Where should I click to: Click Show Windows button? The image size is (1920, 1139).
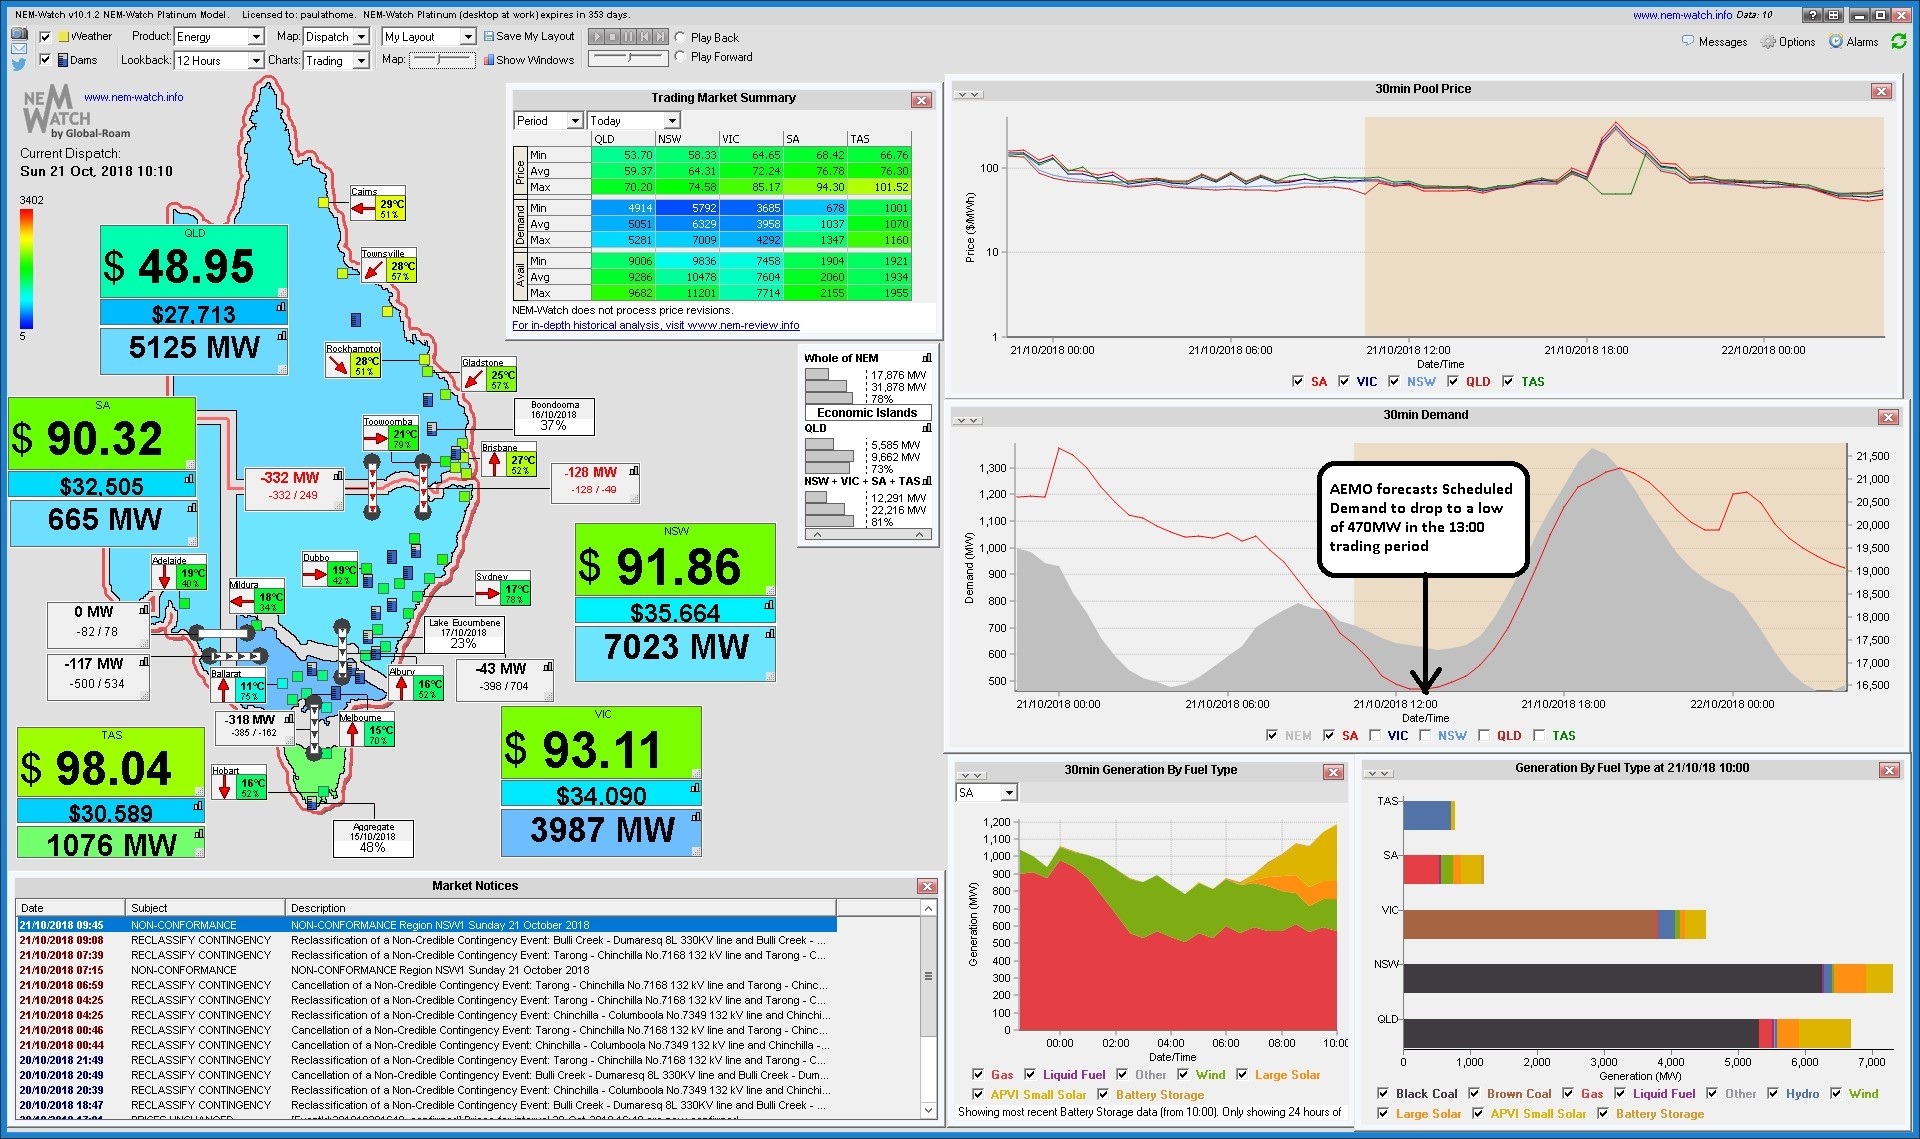[x=529, y=60]
